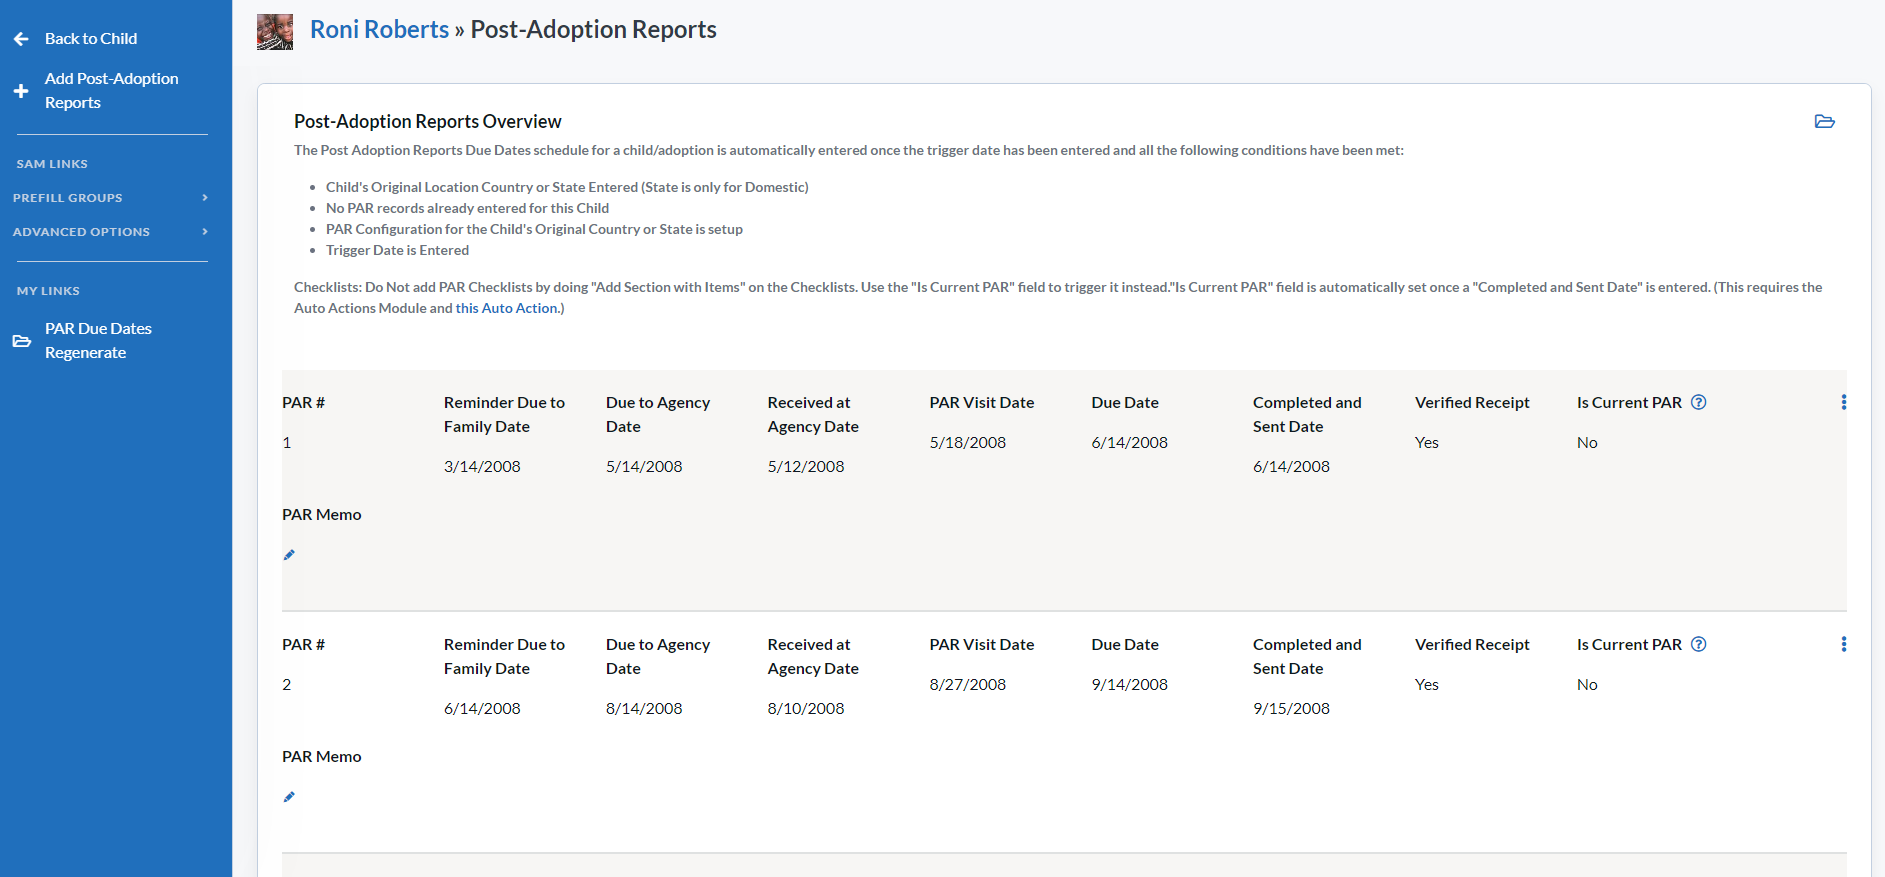Click PAR Visit Date 8/27/2008

pyautogui.click(x=968, y=685)
